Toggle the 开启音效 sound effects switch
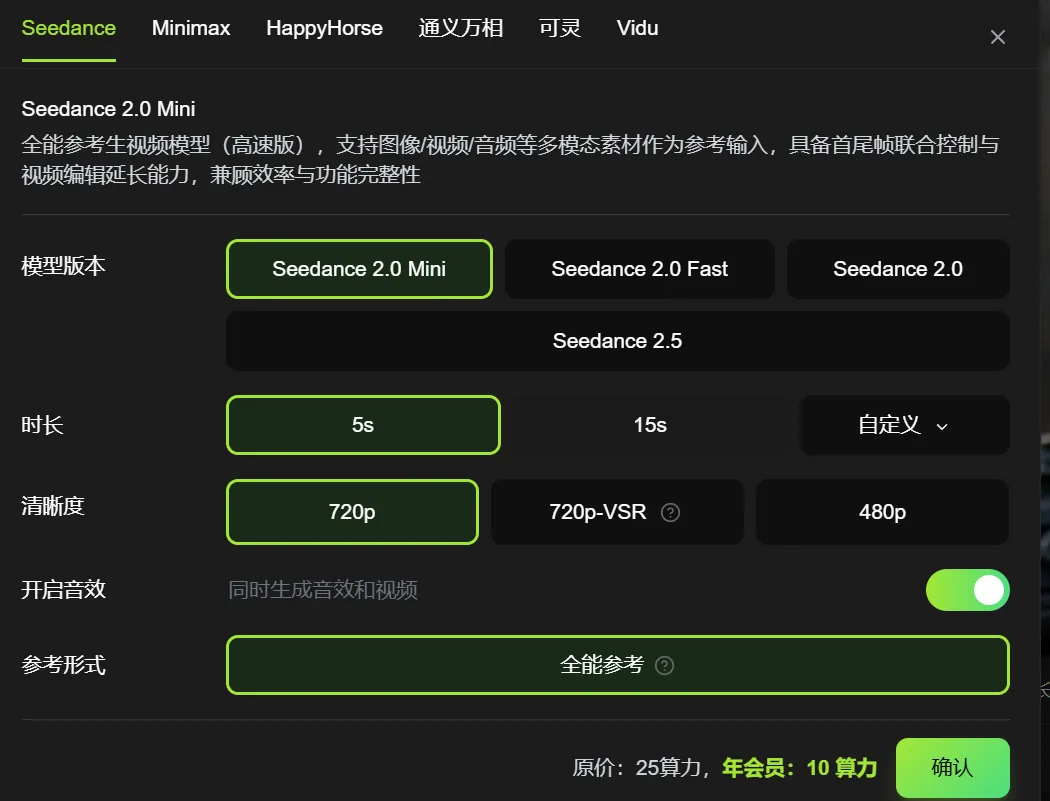 pyautogui.click(x=968, y=590)
